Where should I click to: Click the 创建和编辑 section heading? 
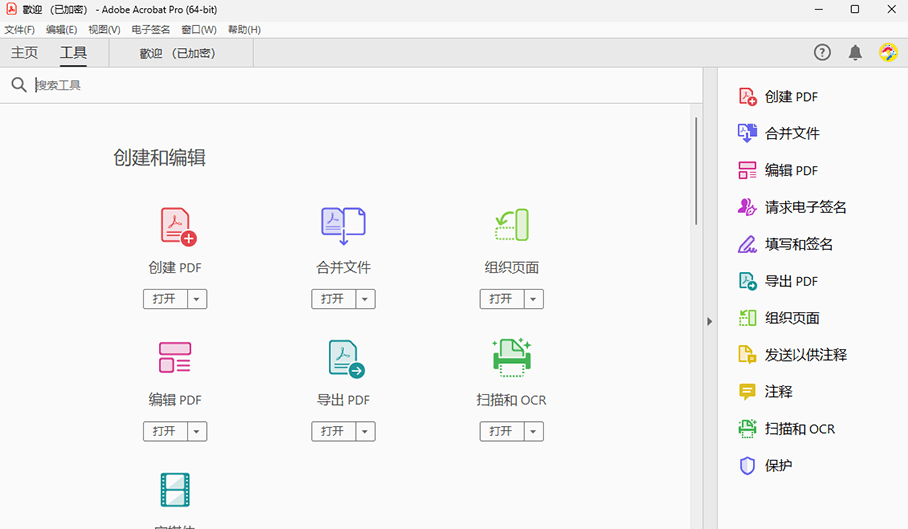point(159,157)
